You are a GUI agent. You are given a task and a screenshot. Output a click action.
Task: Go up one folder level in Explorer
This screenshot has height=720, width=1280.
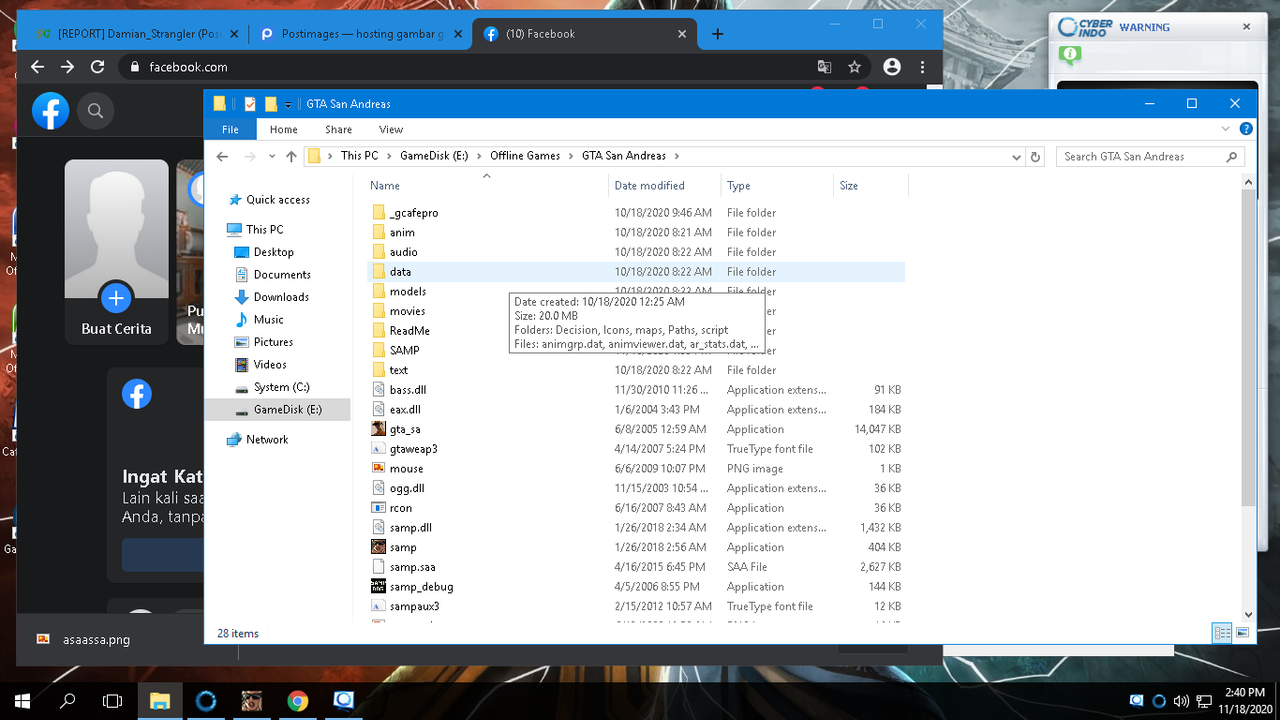[291, 156]
